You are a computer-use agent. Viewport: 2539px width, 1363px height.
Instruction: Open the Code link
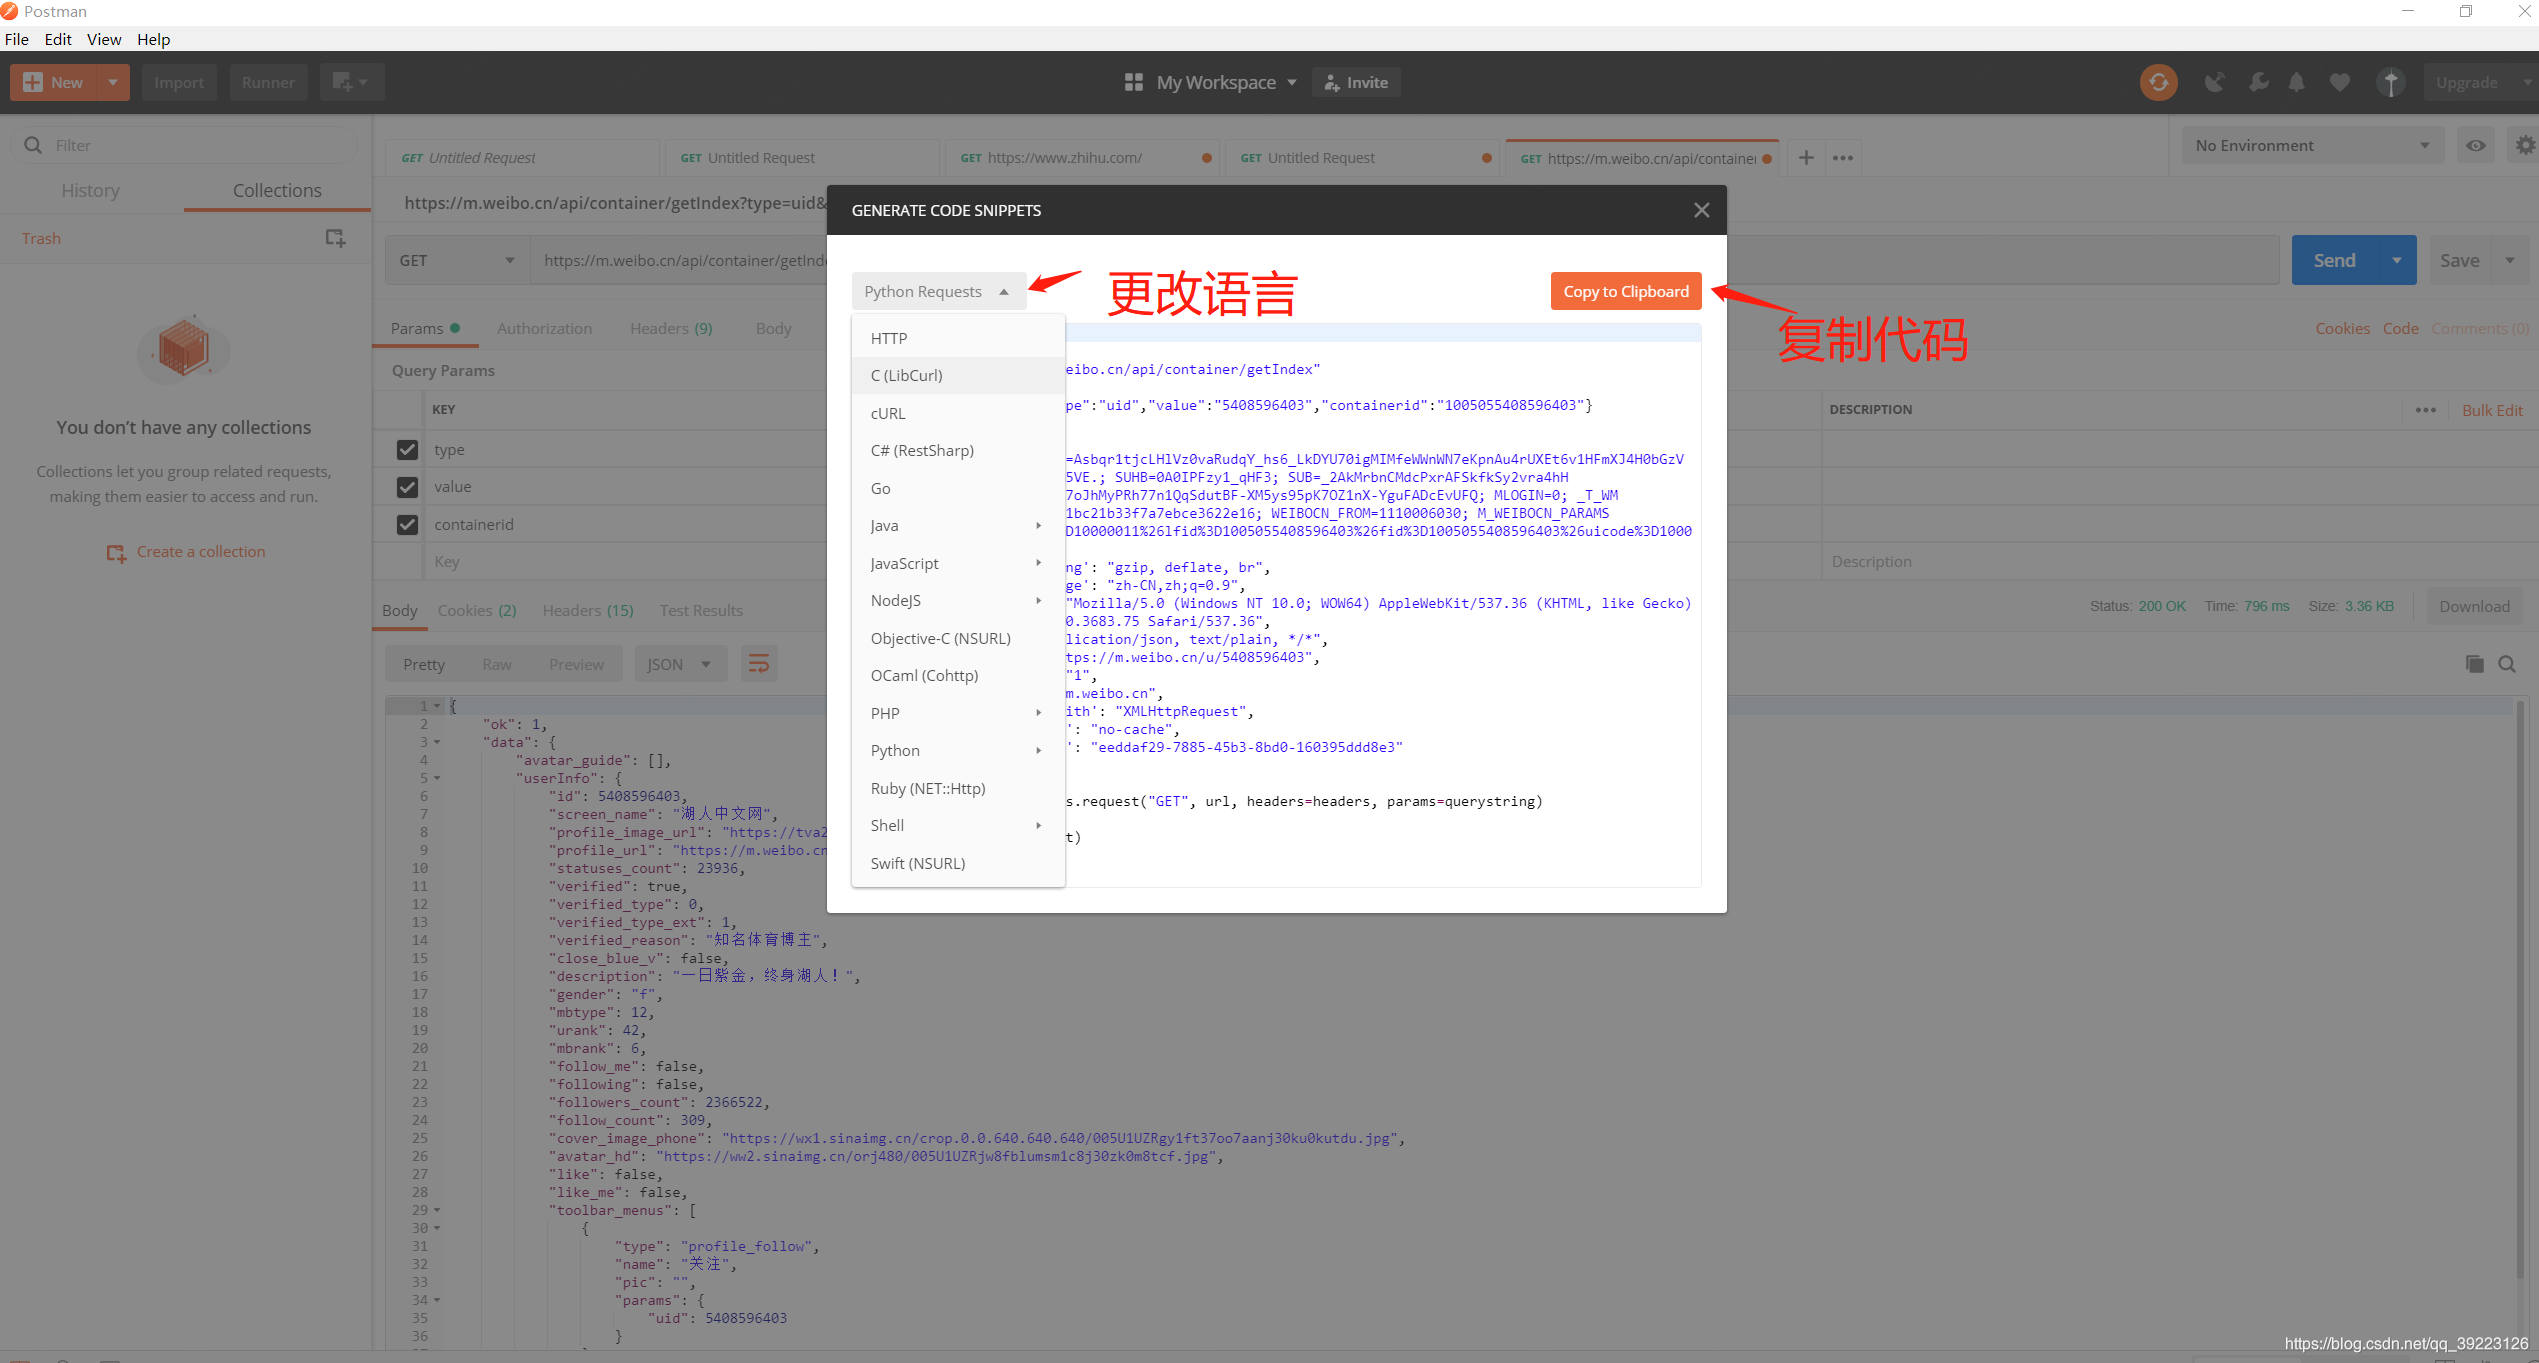coord(2400,328)
